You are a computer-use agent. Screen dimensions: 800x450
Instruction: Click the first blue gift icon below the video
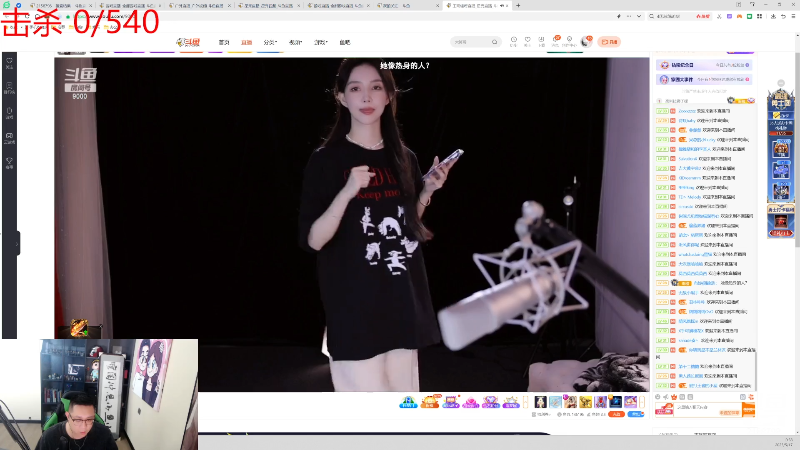point(408,402)
